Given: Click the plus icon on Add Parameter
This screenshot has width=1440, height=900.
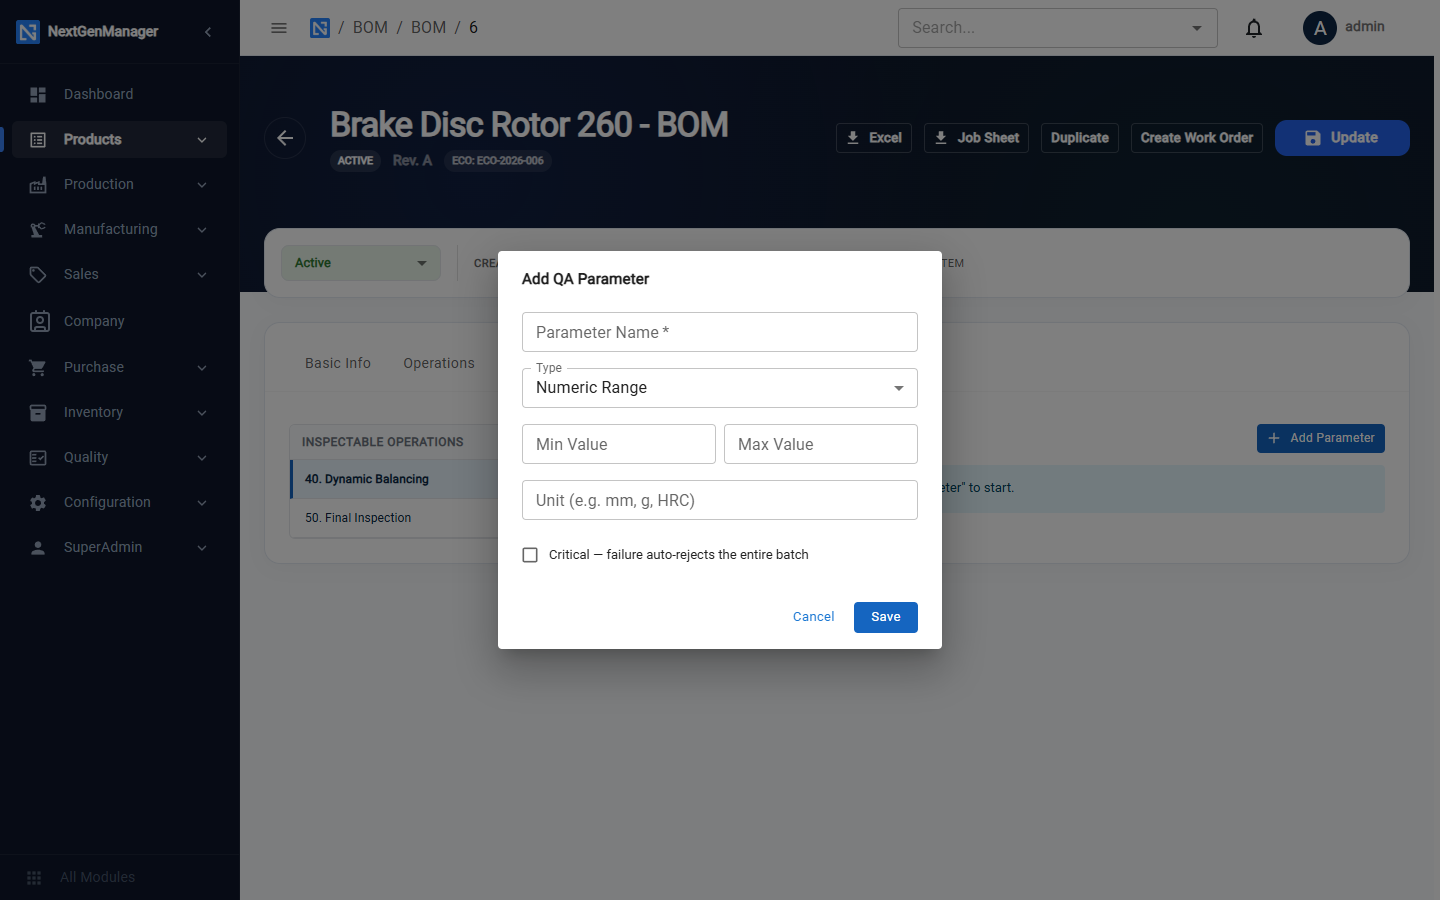Looking at the screenshot, I should 1274,438.
